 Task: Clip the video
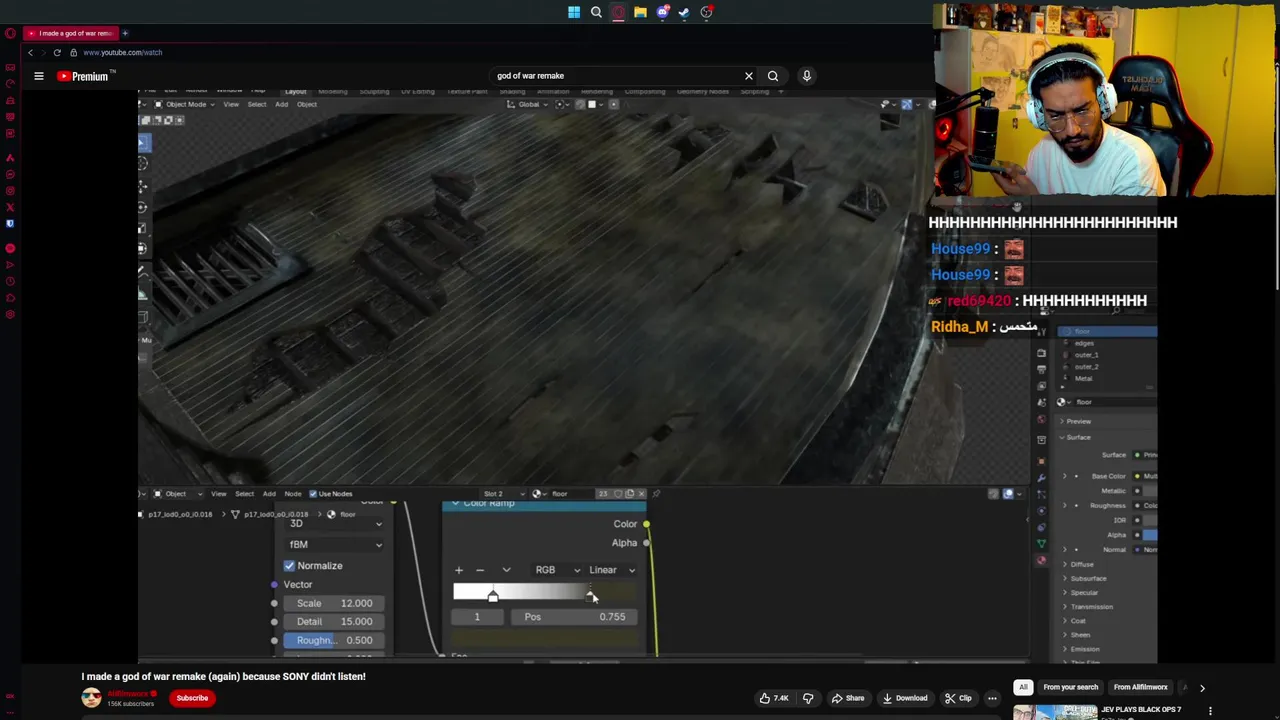pos(958,698)
